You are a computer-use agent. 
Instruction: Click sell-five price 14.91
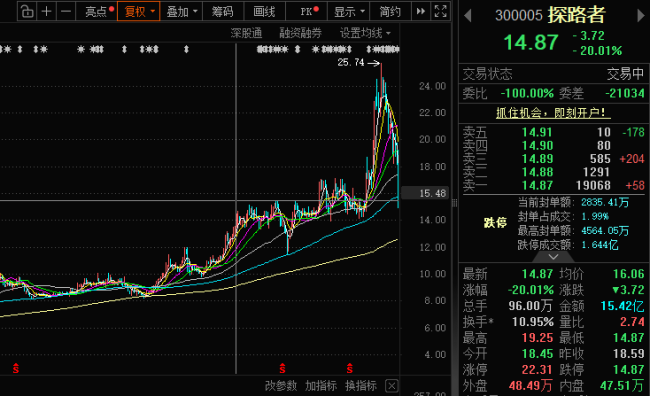pos(537,132)
